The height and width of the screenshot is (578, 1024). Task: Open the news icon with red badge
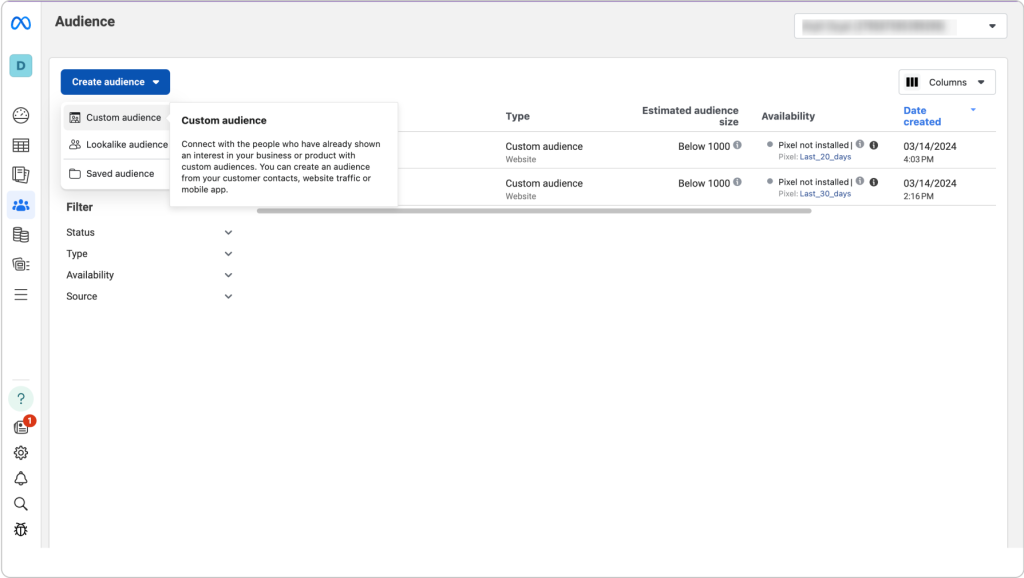[22, 426]
